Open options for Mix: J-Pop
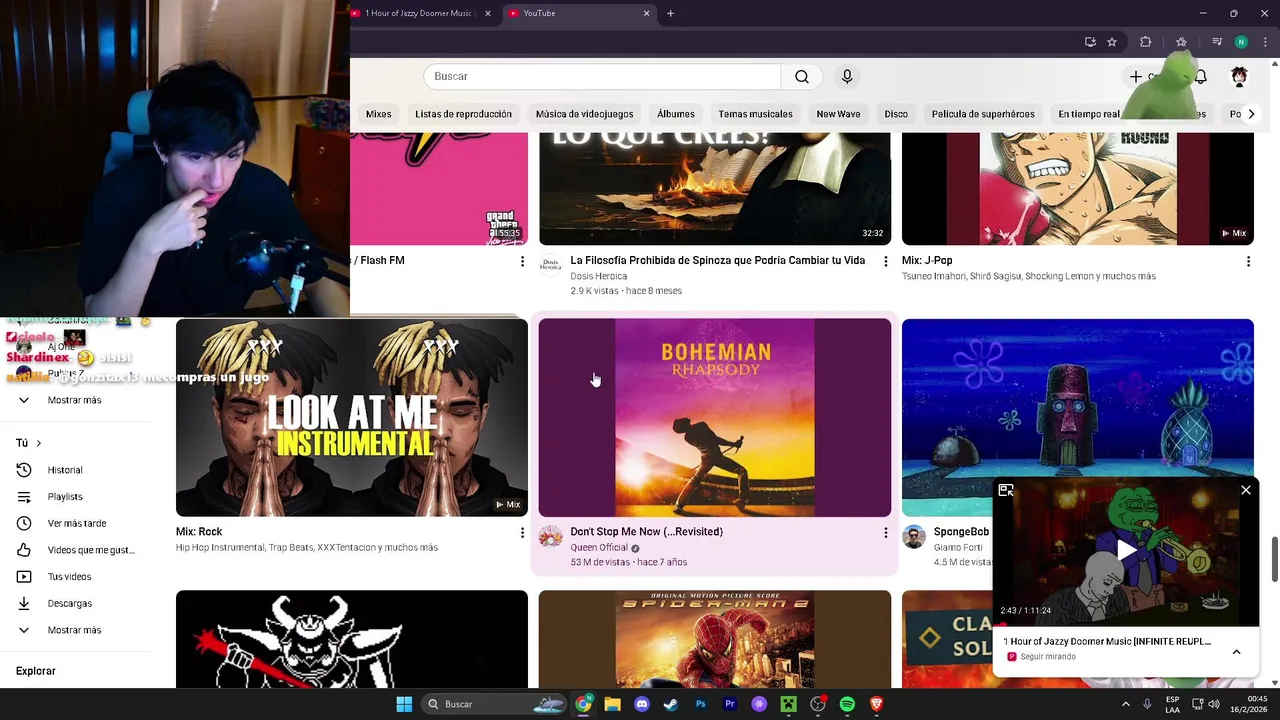This screenshot has width=1280, height=720. (x=1248, y=261)
